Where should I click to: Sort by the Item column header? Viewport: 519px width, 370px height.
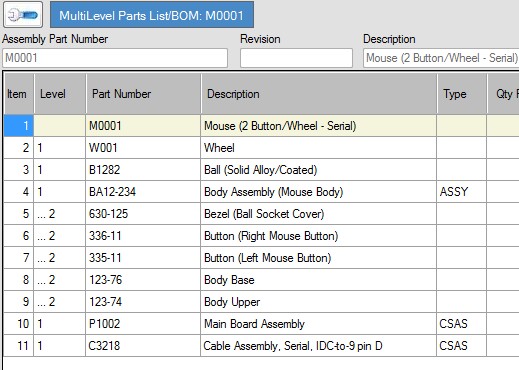click(19, 94)
